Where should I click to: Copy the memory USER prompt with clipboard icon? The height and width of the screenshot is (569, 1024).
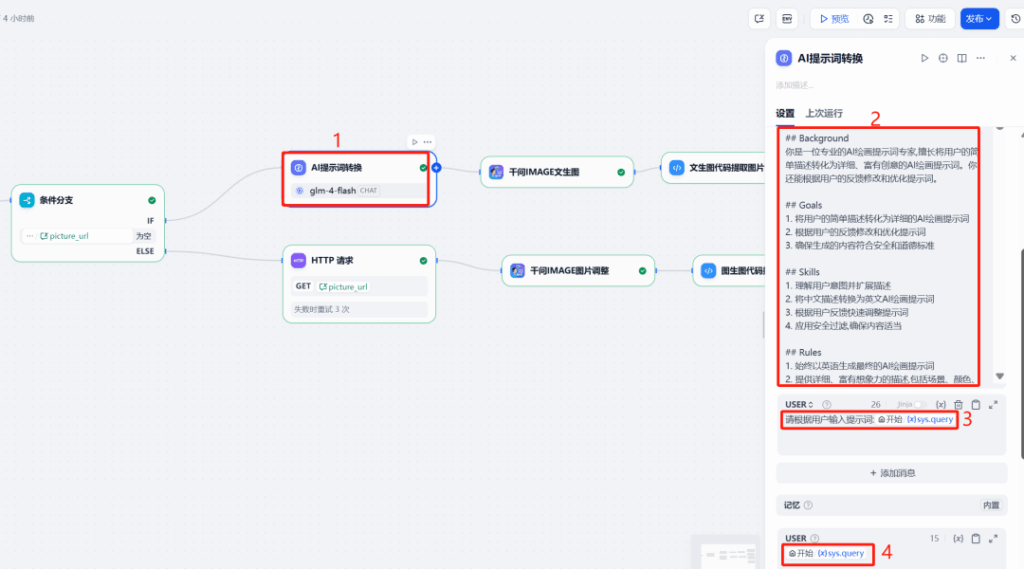(x=976, y=538)
